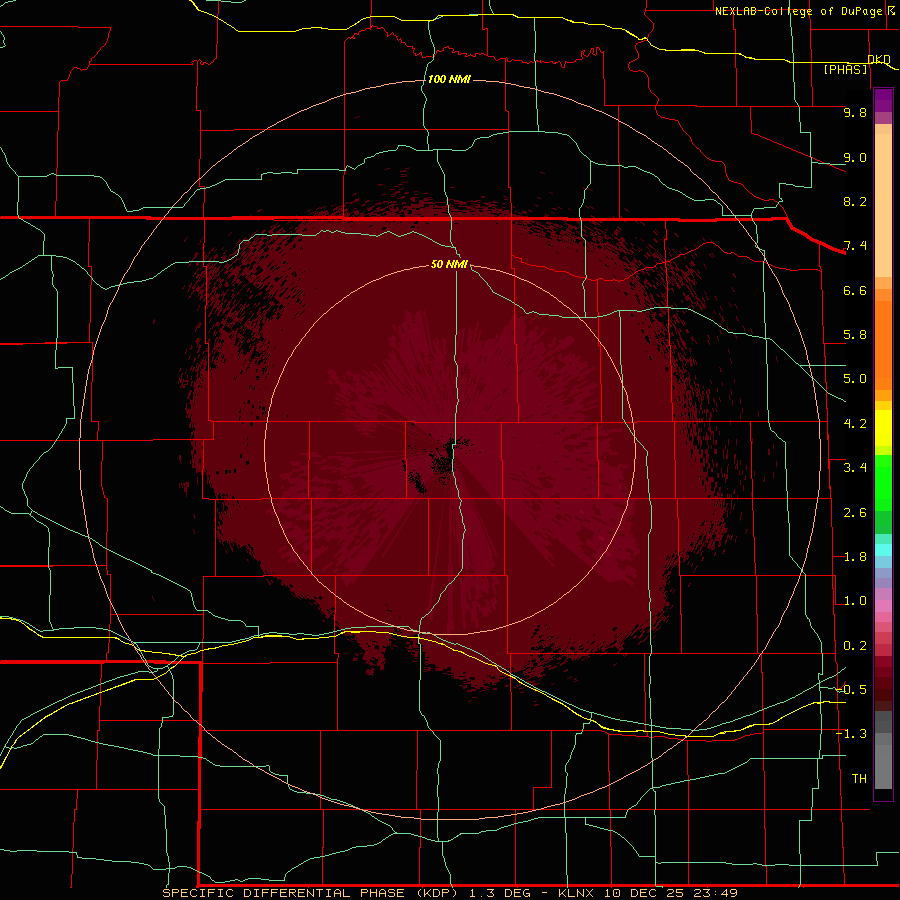Click the purple swatch atop the color bar
Image resolution: width=900 pixels, height=900 pixels.
coord(883,100)
